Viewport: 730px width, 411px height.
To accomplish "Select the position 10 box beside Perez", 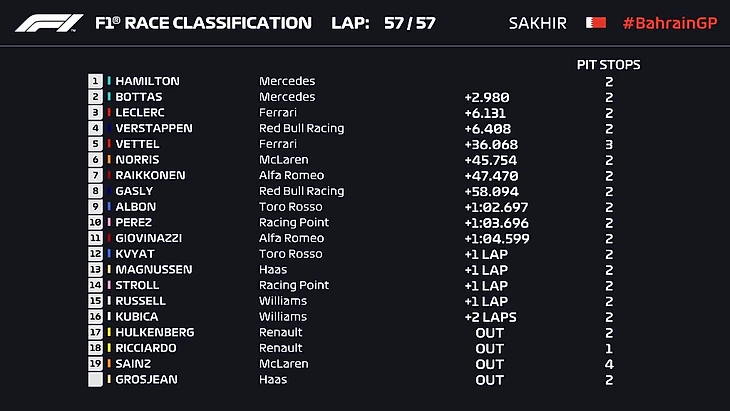I will click(x=96, y=222).
